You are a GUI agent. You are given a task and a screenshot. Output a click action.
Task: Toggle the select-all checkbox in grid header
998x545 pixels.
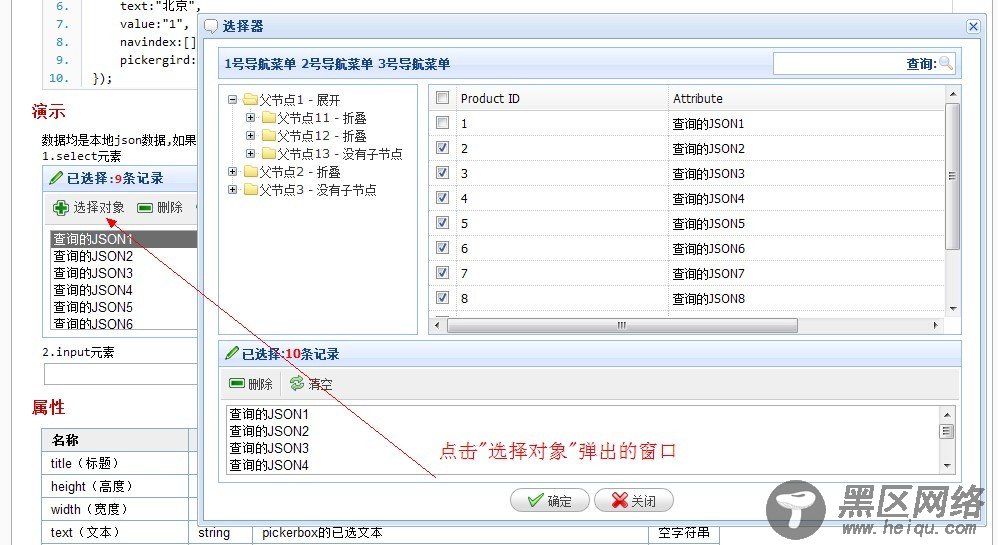point(442,97)
